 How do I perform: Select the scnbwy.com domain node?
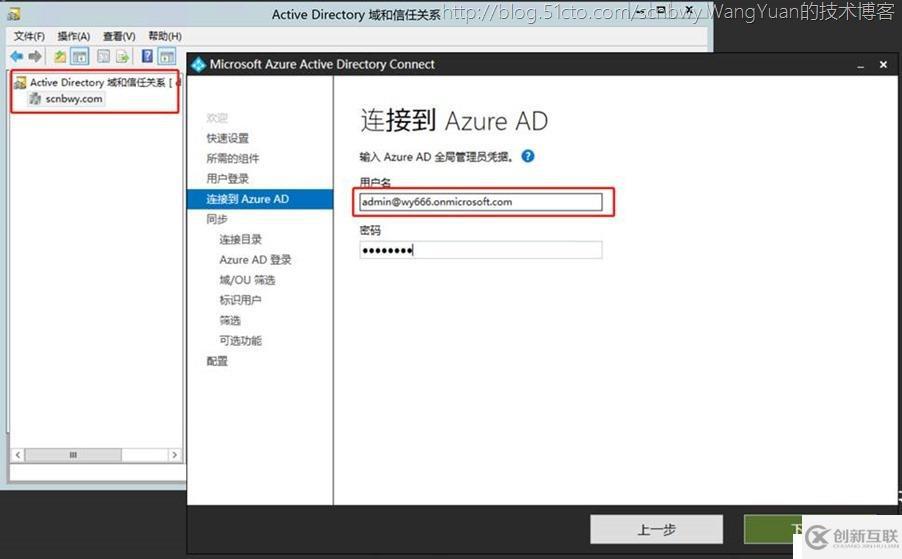pos(73,99)
